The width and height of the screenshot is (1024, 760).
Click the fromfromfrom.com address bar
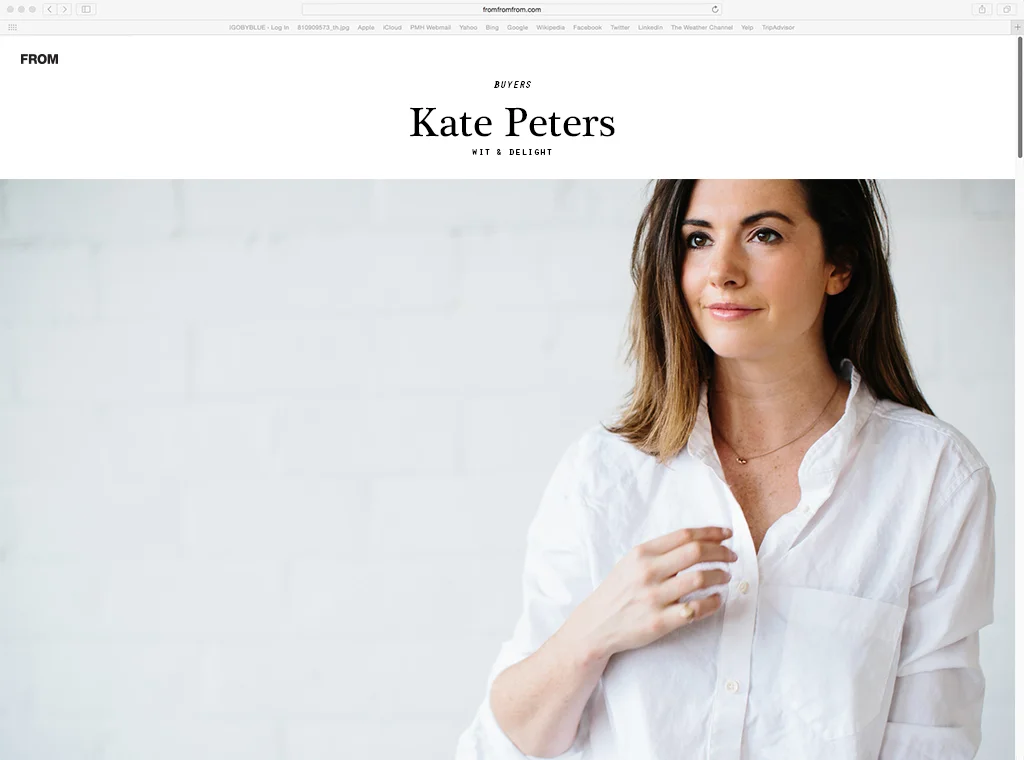(511, 9)
